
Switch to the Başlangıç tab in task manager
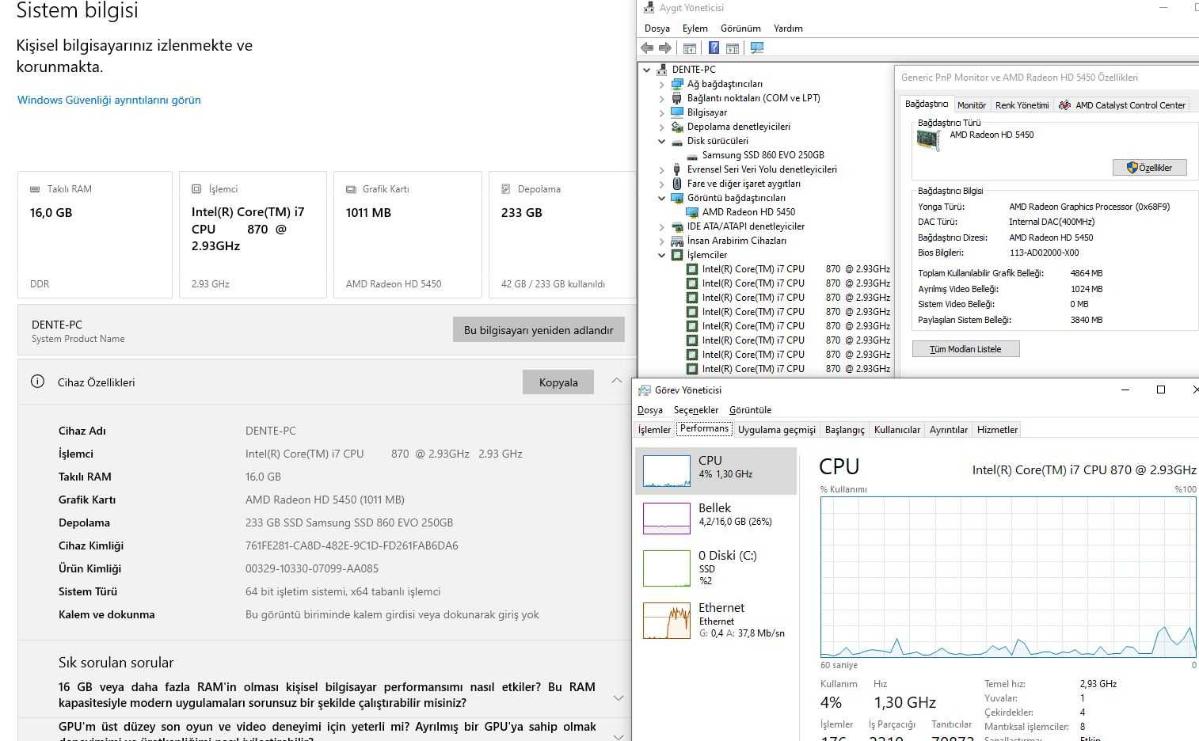pos(844,430)
